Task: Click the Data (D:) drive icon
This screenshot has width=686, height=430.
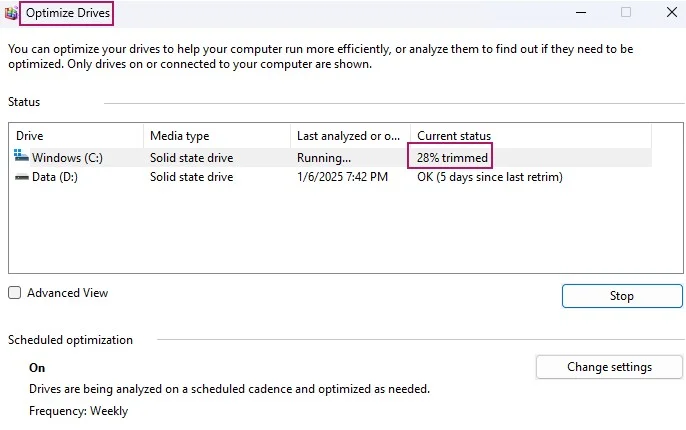Action: 22,177
